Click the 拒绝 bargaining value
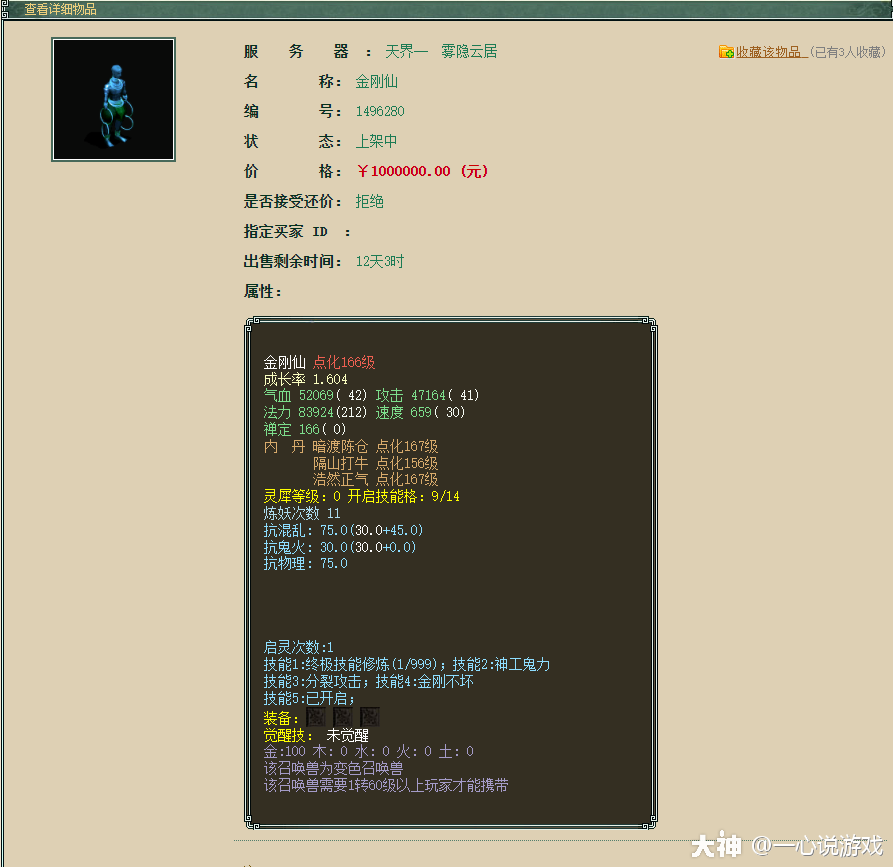This screenshot has height=867, width=893. pyautogui.click(x=370, y=201)
